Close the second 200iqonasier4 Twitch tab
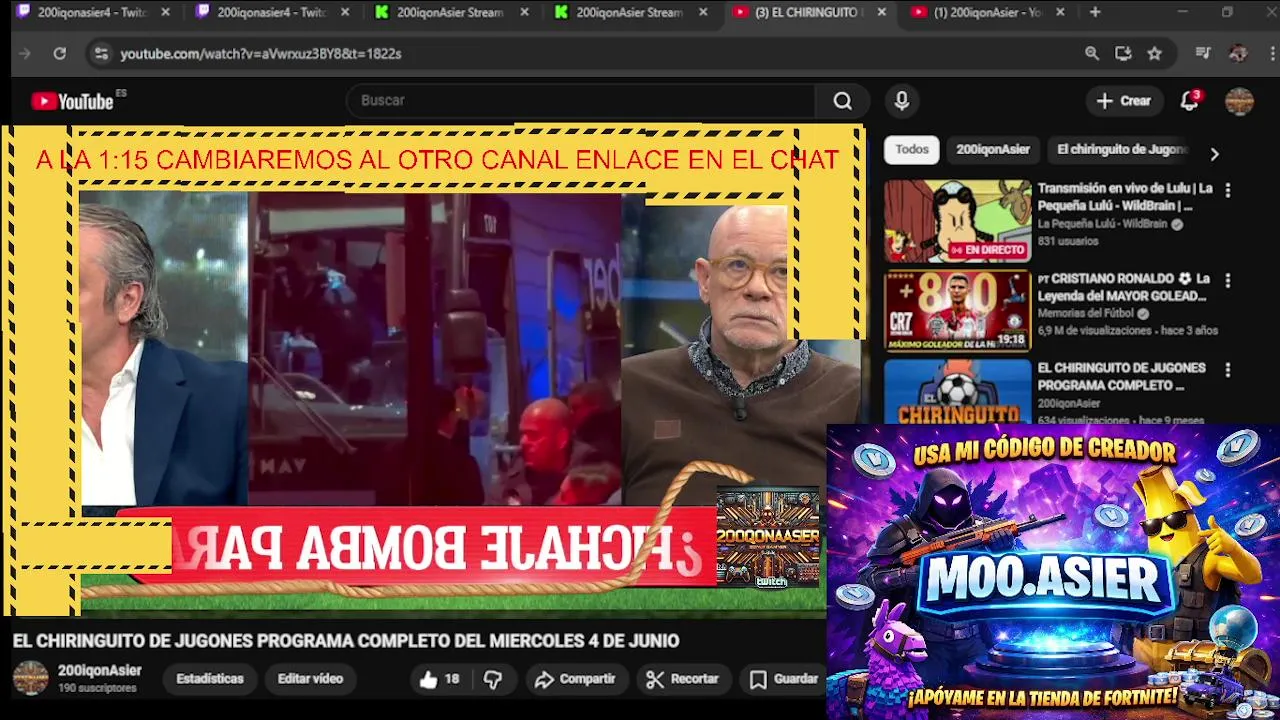Screen dimensions: 1280x720 point(344,12)
